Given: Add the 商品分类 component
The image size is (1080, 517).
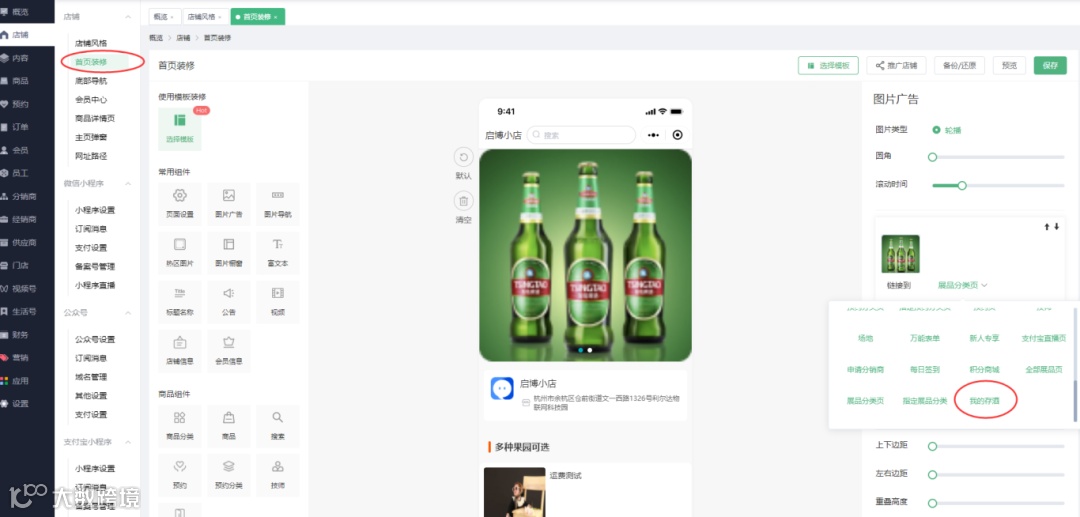Looking at the screenshot, I should [x=180, y=426].
